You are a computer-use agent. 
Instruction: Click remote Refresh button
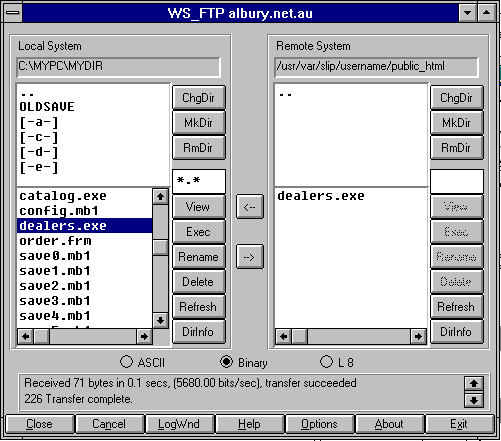click(x=457, y=307)
